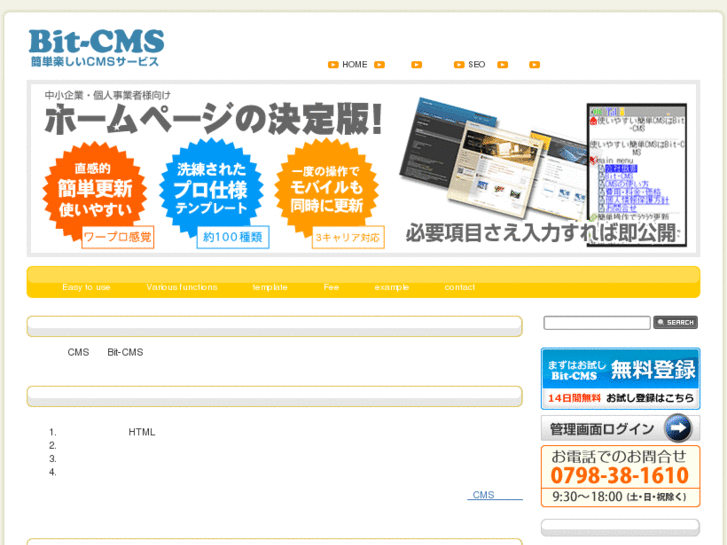Click the orange arrow icon before SEO

point(459,64)
